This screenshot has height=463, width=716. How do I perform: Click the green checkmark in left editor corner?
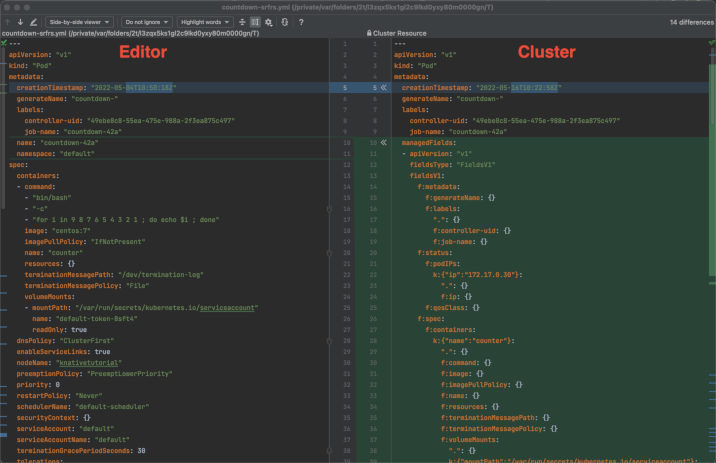coord(4,42)
